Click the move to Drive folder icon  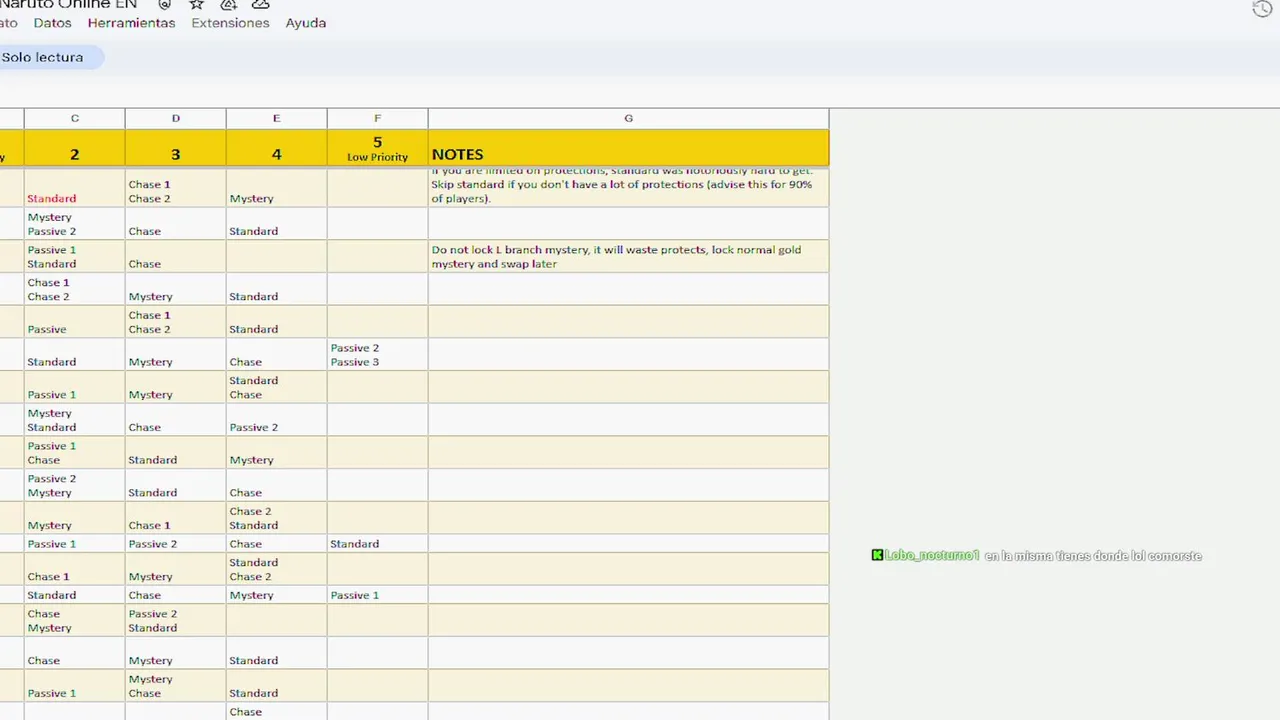pyautogui.click(x=228, y=4)
